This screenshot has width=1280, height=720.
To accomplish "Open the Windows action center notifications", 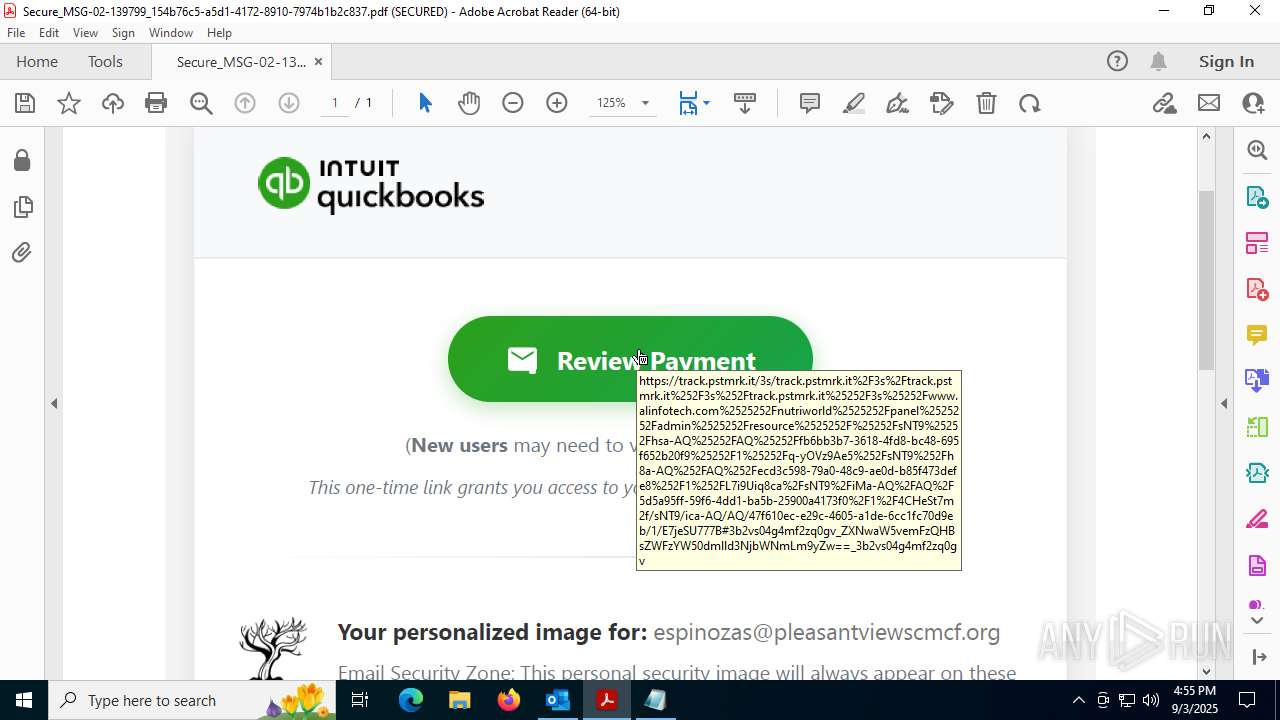I will point(1248,700).
